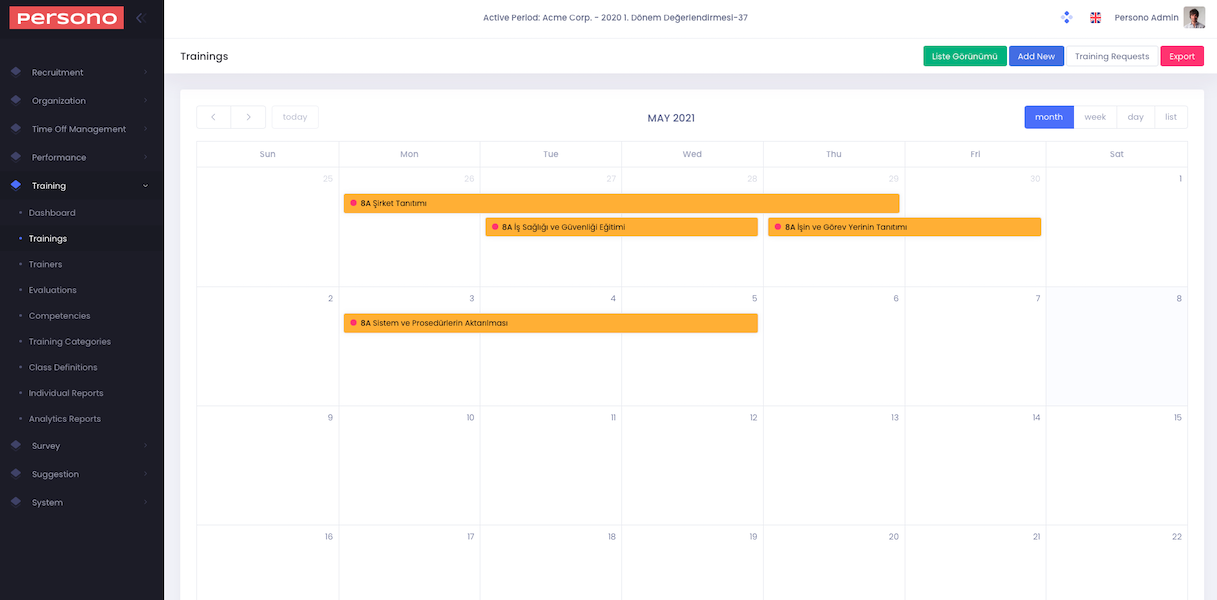Open the Analytics Reports submenu item
This screenshot has width=1217, height=600.
click(65, 419)
